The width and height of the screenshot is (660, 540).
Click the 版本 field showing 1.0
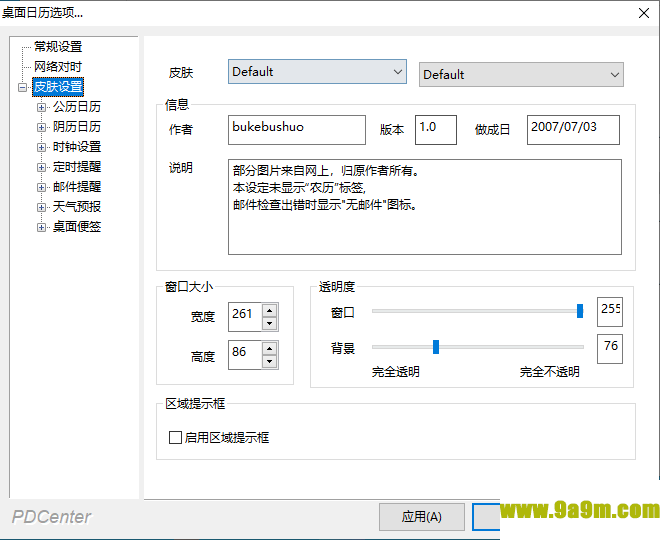(x=436, y=130)
